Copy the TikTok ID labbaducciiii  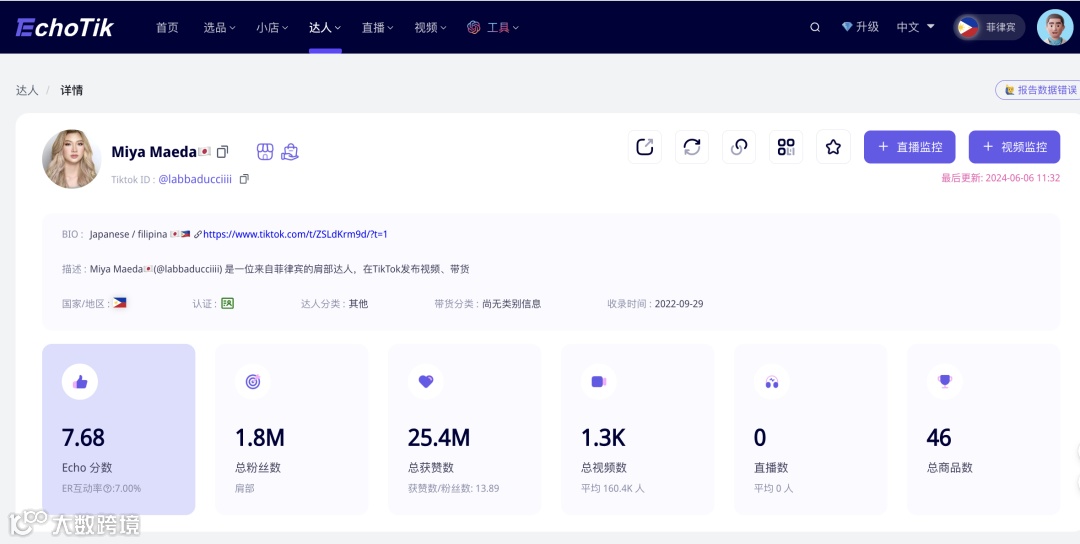click(244, 179)
